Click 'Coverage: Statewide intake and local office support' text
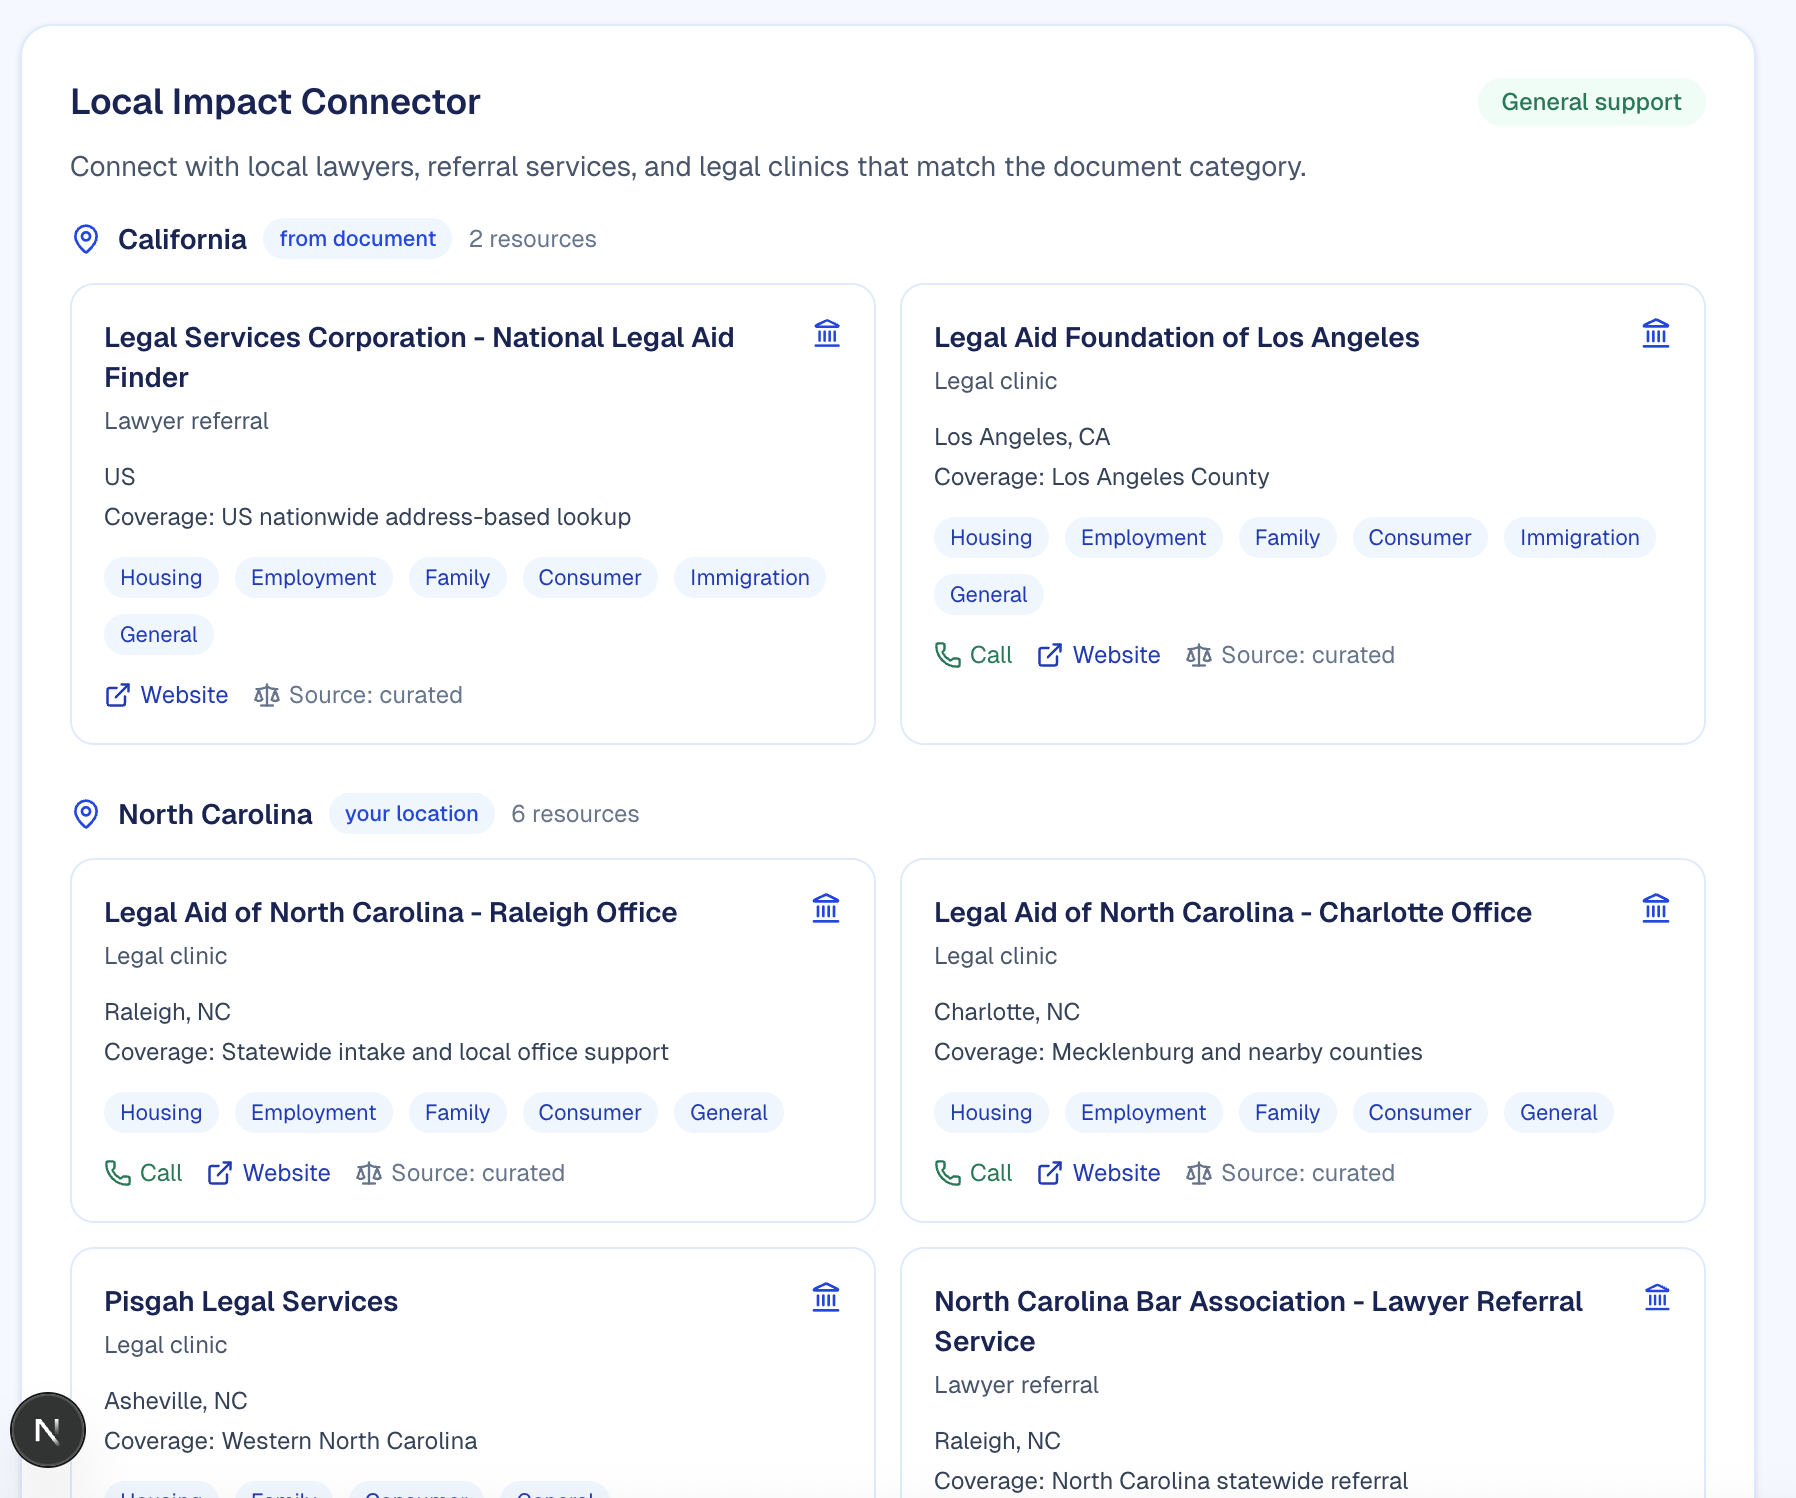Image resolution: width=1796 pixels, height=1498 pixels. 386,1052
